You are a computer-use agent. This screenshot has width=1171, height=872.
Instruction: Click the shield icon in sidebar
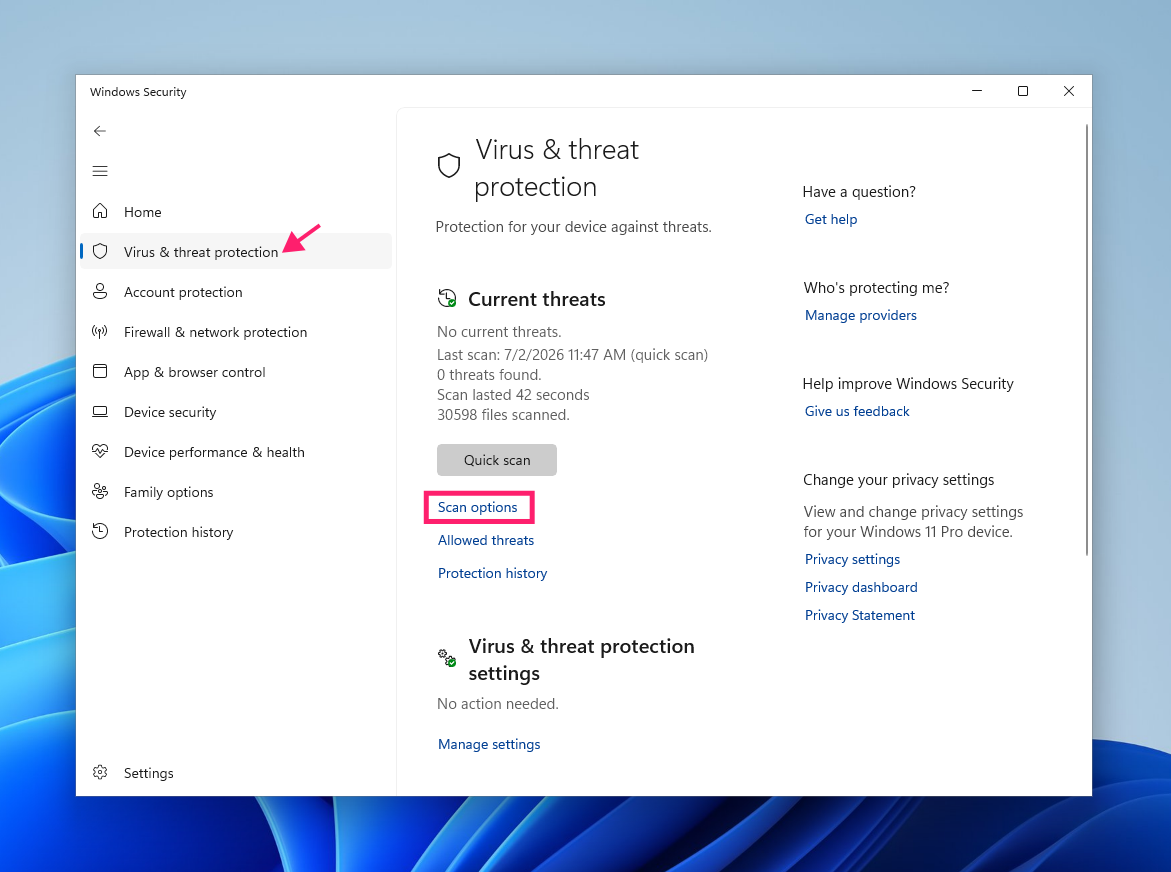(100, 252)
